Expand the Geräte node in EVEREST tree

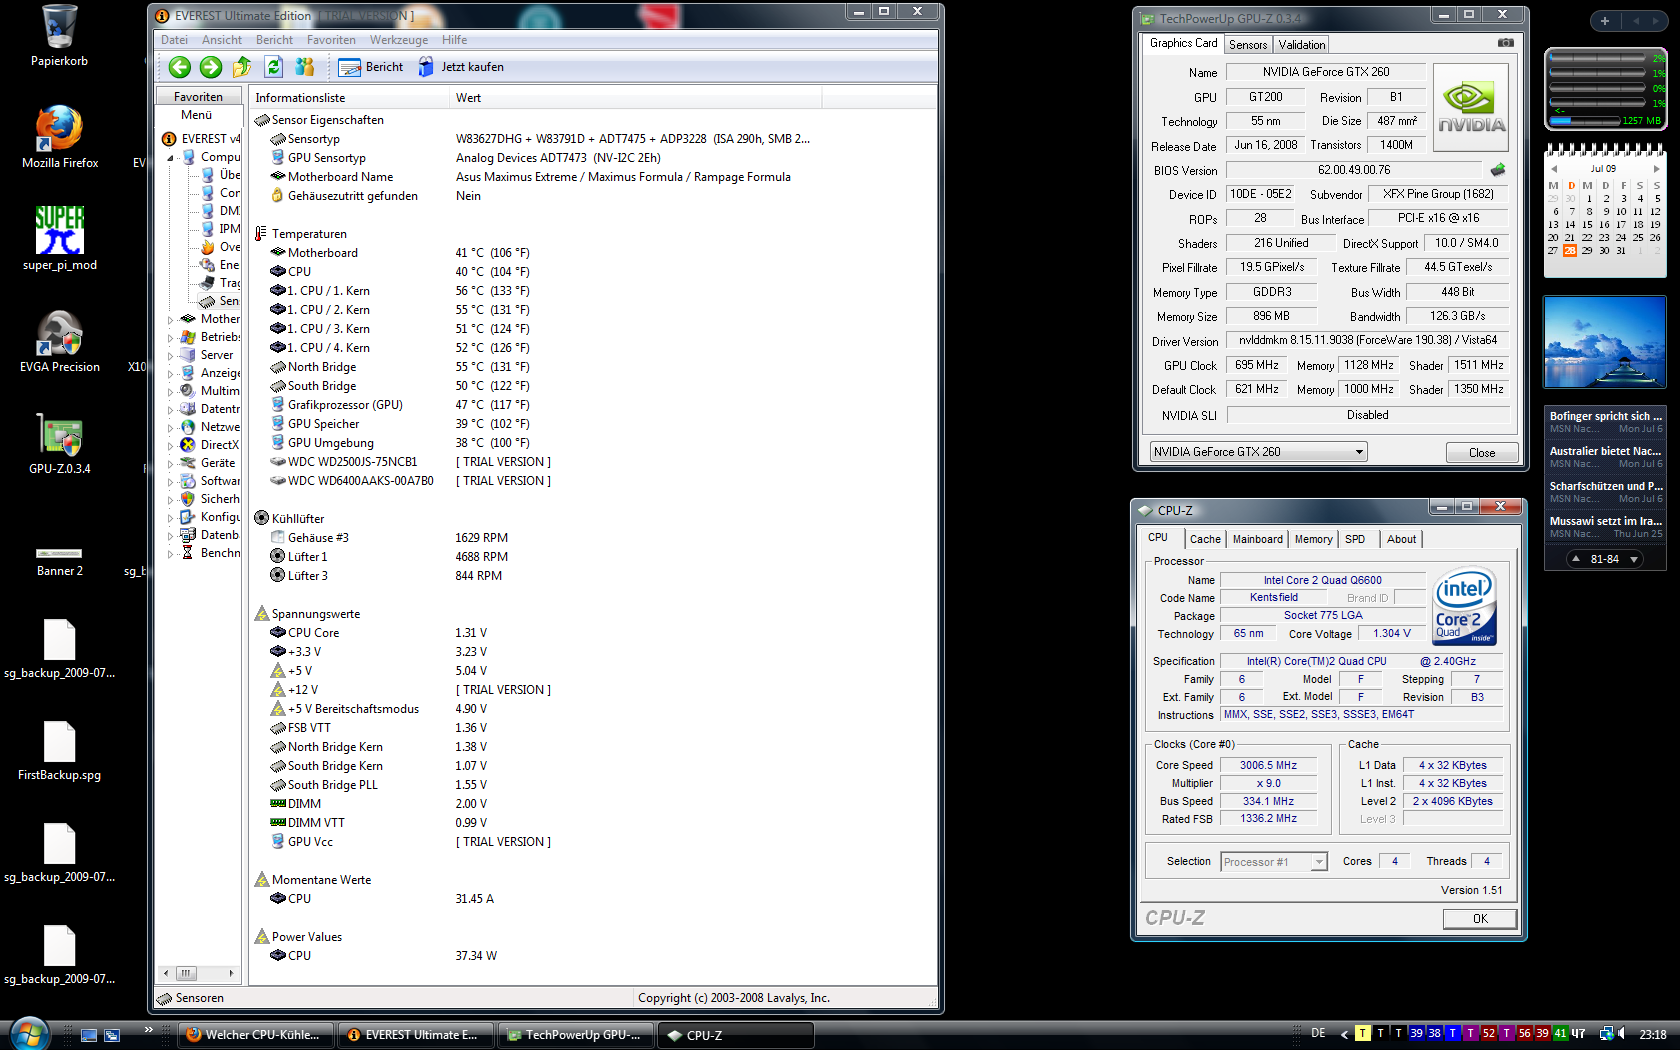pyautogui.click(x=171, y=464)
